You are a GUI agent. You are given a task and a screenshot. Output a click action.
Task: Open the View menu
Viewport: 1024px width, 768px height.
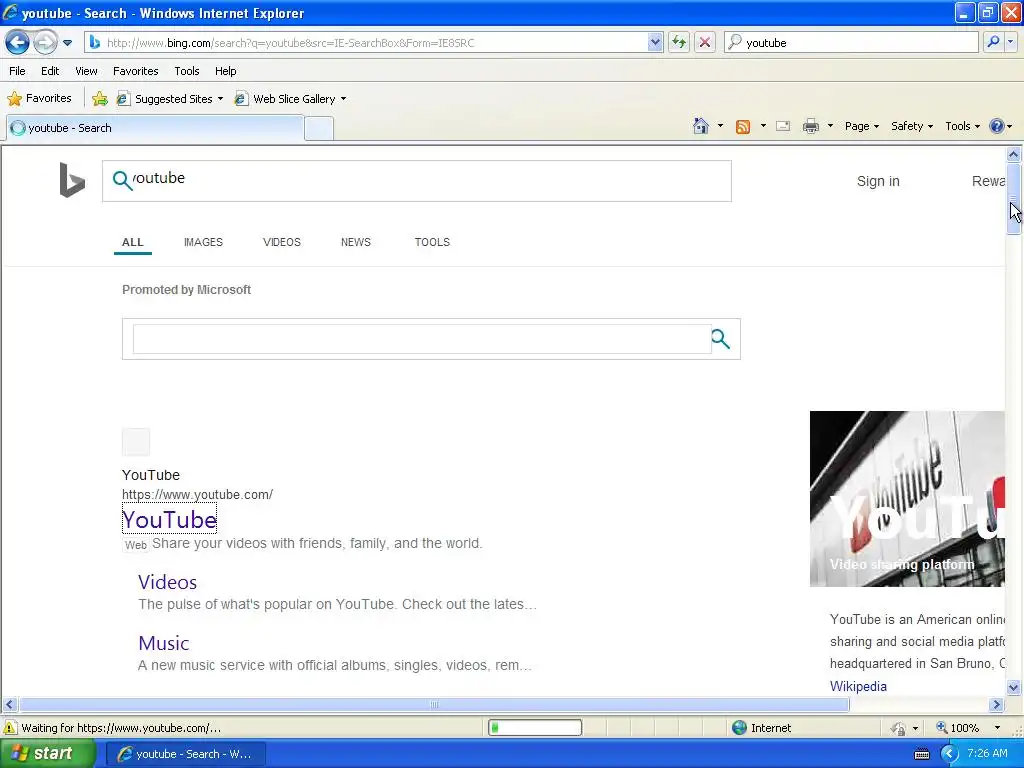click(86, 71)
